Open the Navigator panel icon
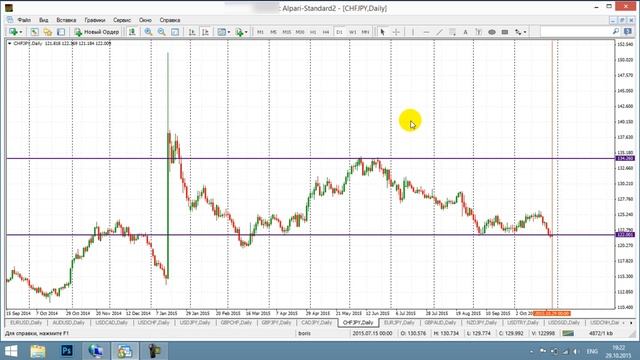This screenshot has height=360, width=640. pos(48,32)
